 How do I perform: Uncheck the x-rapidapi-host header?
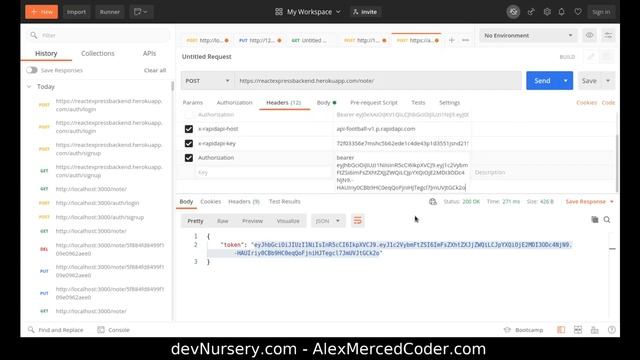click(189, 129)
